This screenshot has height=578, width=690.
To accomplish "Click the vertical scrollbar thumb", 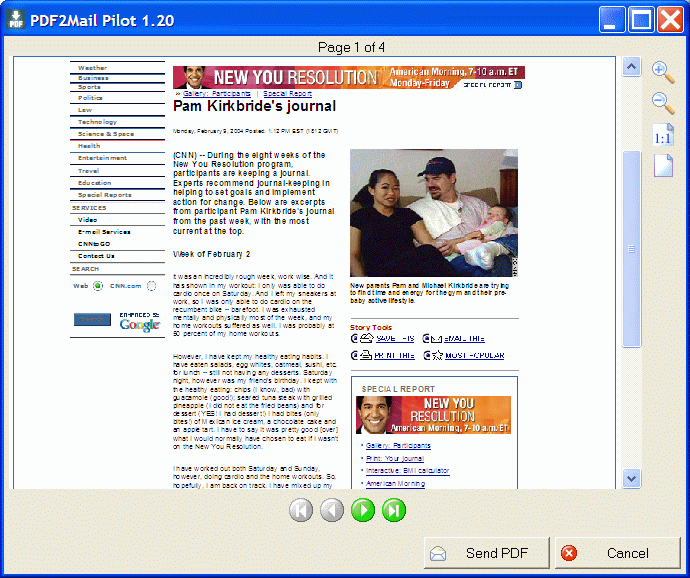I will pyautogui.click(x=631, y=249).
